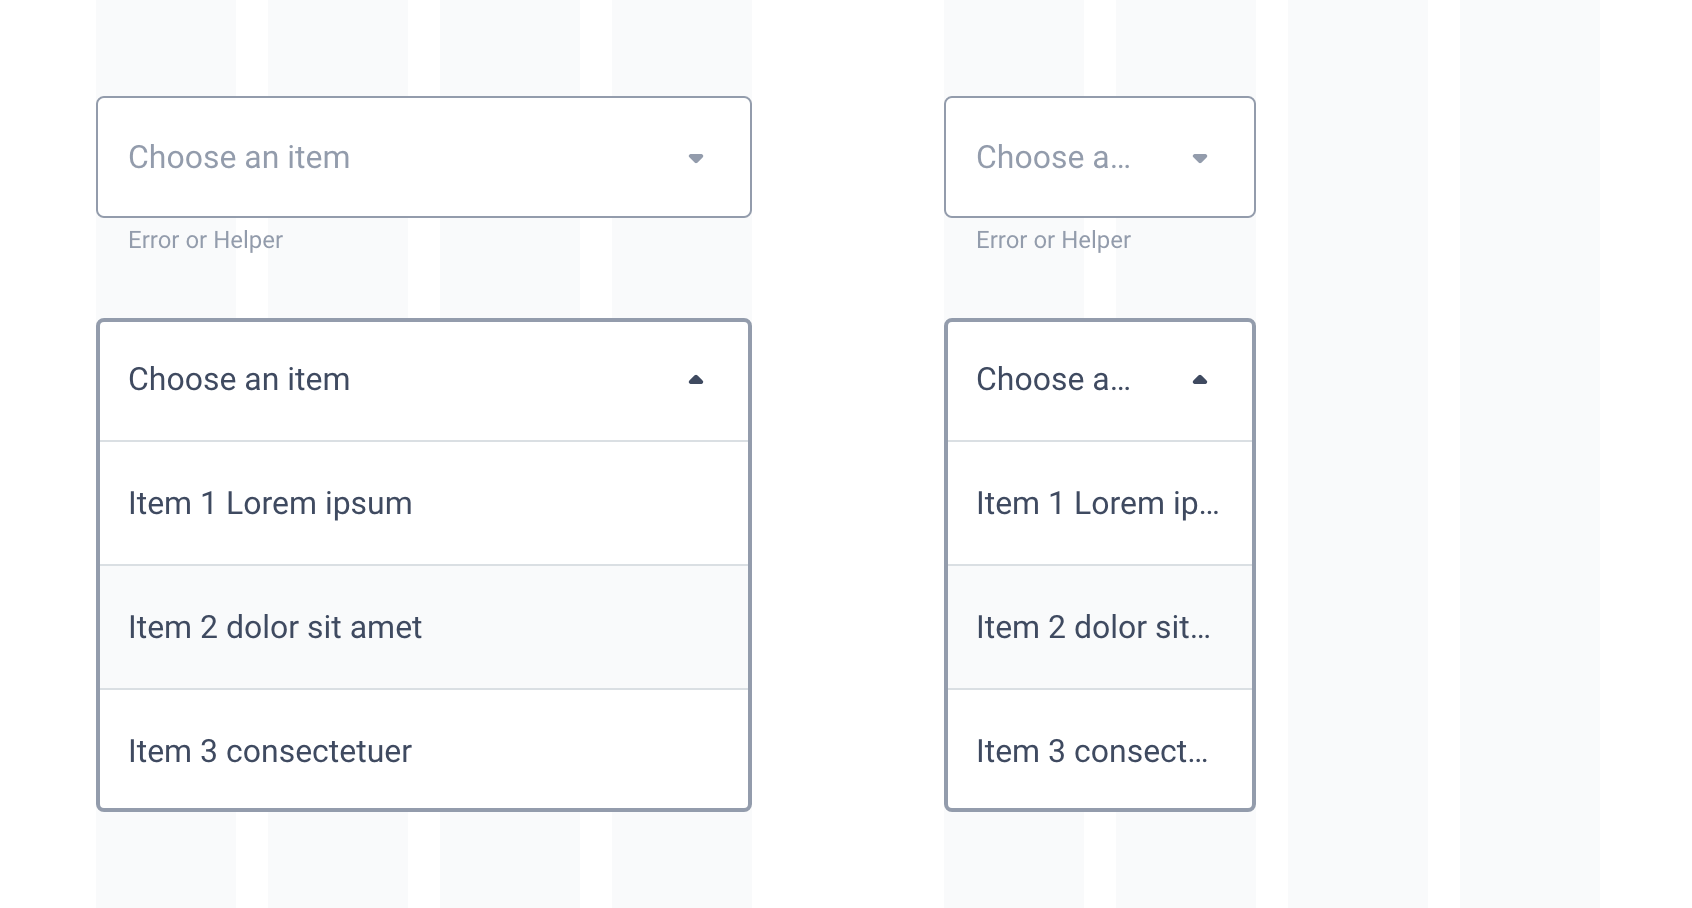Click the left 'Error or Helper' text
The height and width of the screenshot is (908, 1692).
point(204,240)
